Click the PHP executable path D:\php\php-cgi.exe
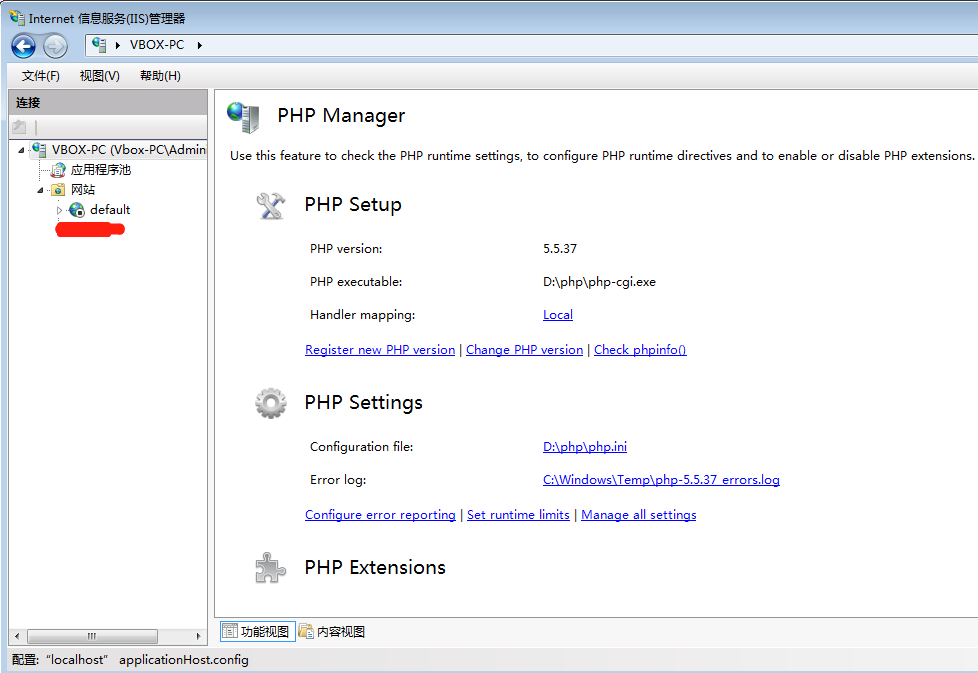 (x=599, y=281)
